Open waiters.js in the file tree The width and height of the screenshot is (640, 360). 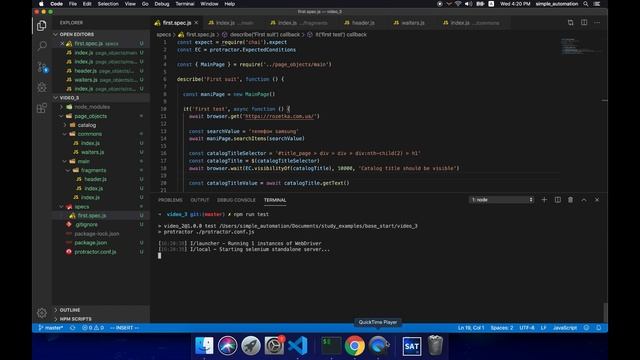point(92,152)
